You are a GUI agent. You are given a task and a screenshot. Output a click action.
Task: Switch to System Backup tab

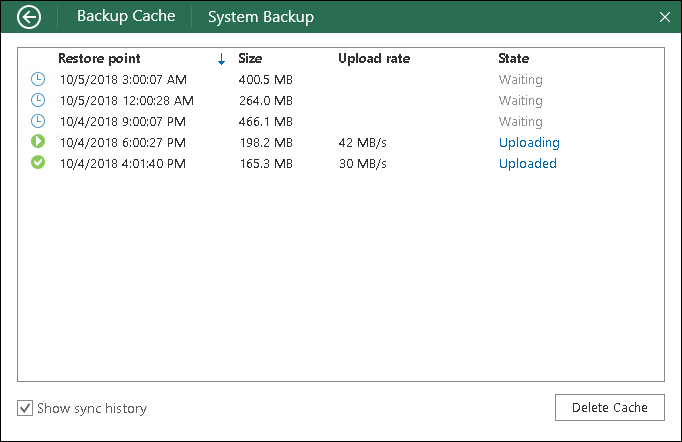pos(261,17)
